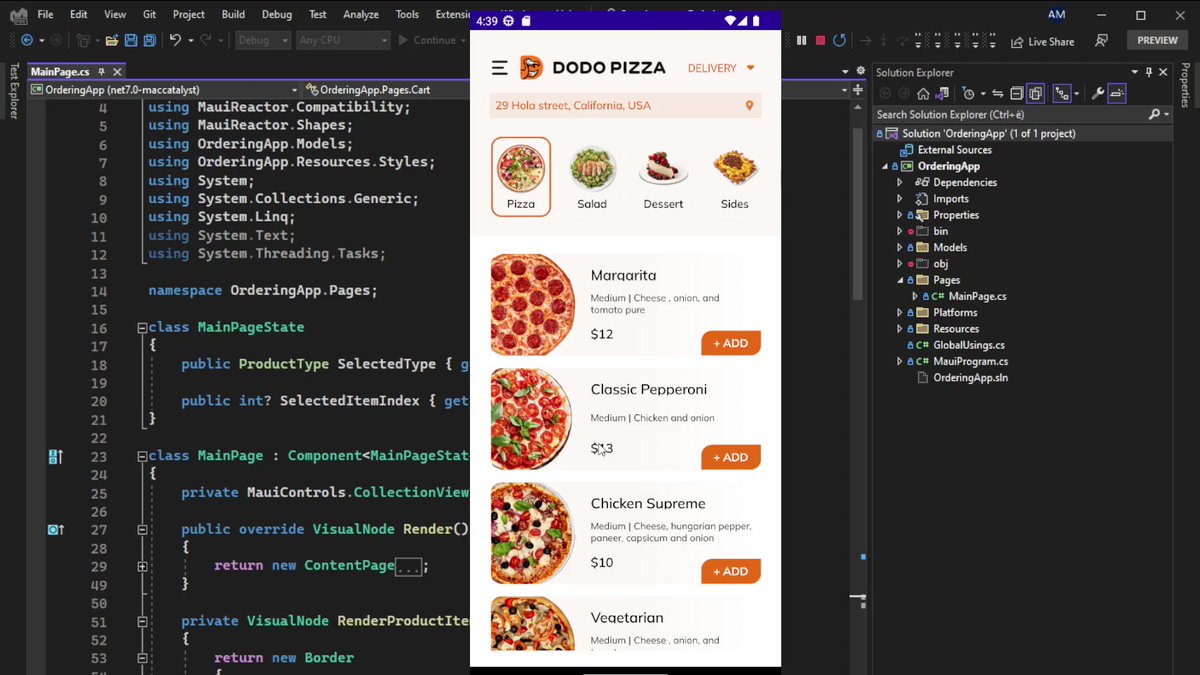Click Pending Changes Filter clock icon

[967, 93]
